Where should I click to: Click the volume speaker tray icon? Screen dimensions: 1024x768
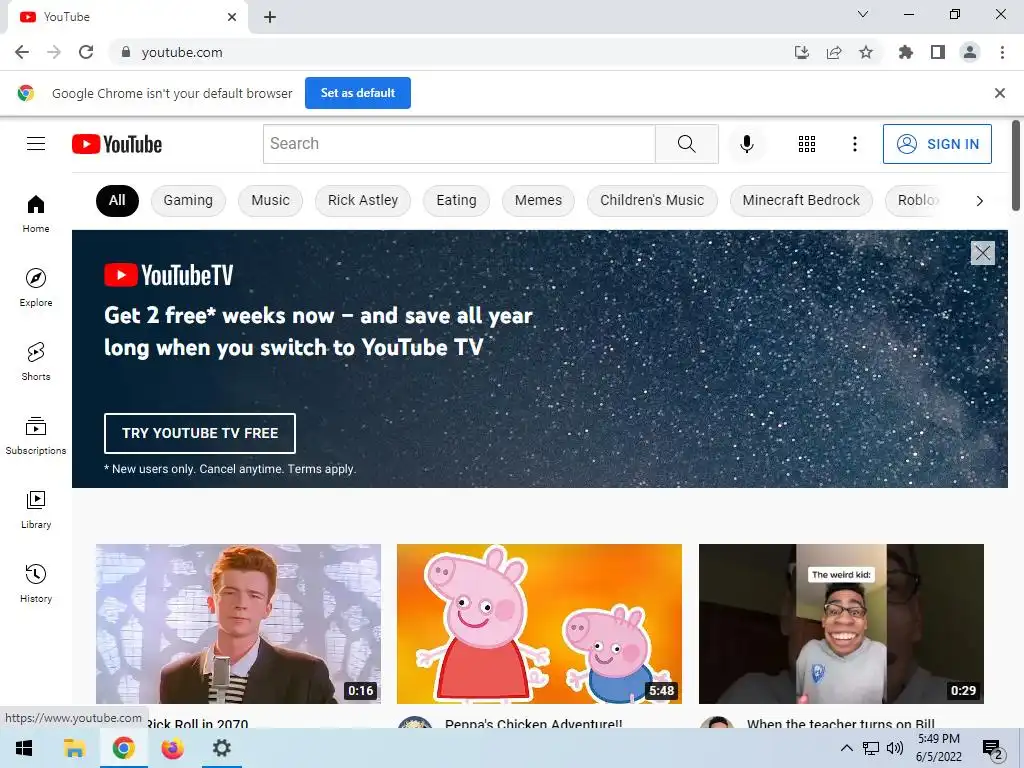point(895,748)
